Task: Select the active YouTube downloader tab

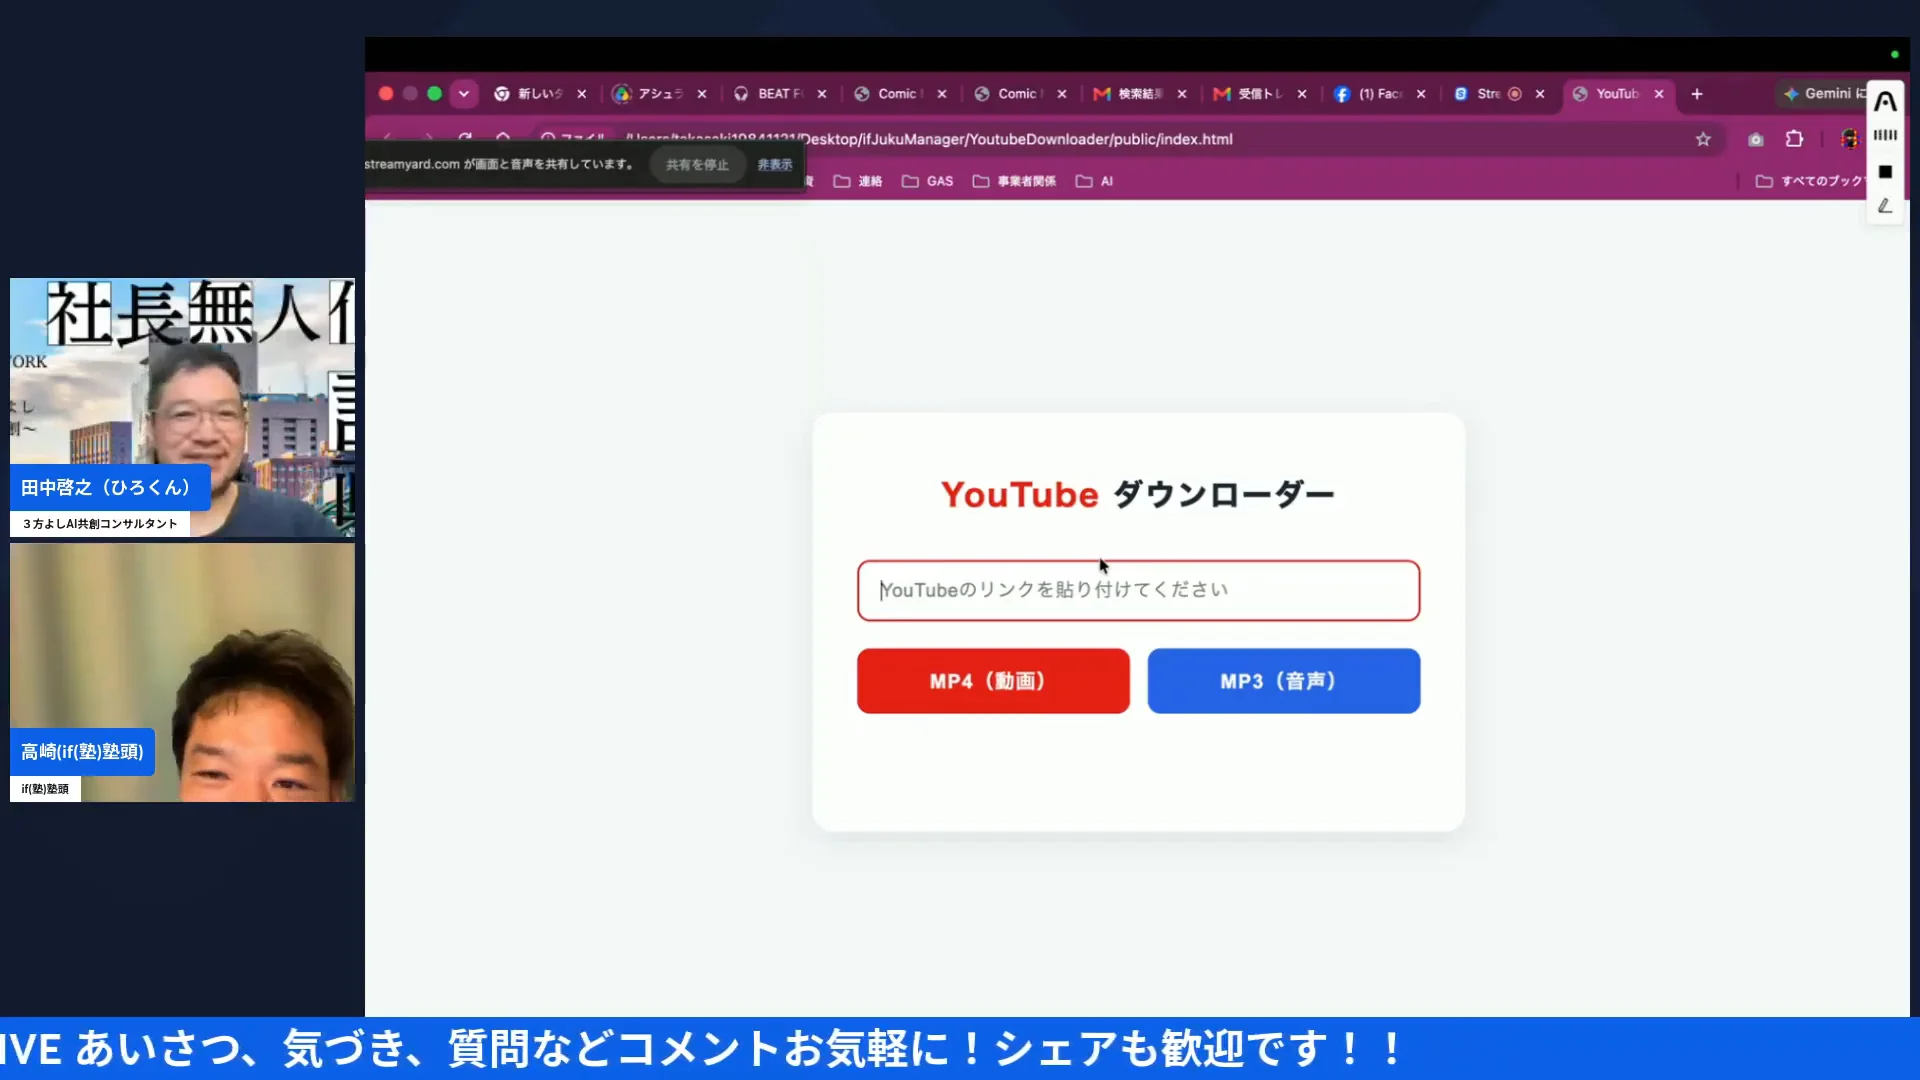Action: coord(1608,94)
